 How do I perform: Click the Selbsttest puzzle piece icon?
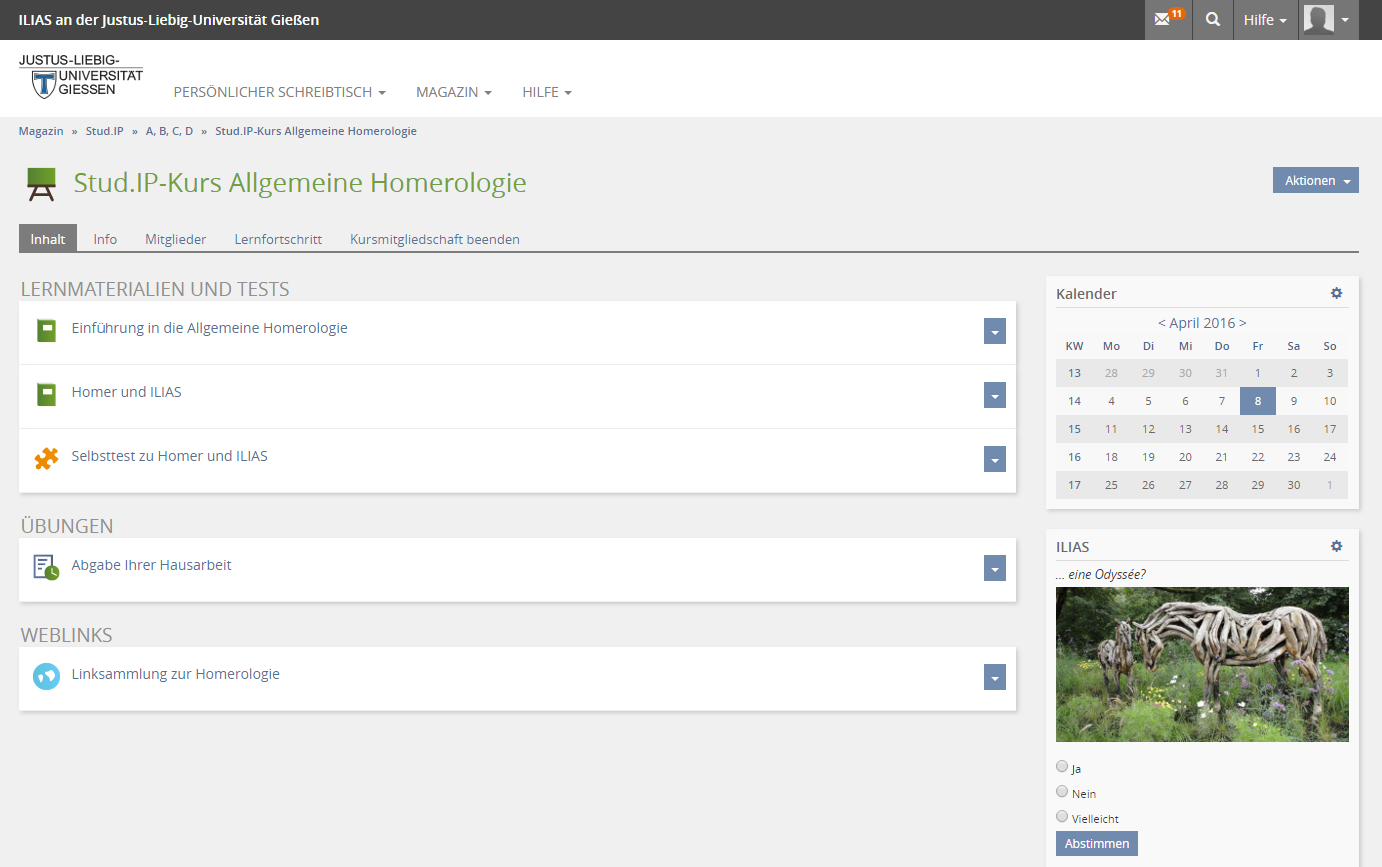point(46,458)
